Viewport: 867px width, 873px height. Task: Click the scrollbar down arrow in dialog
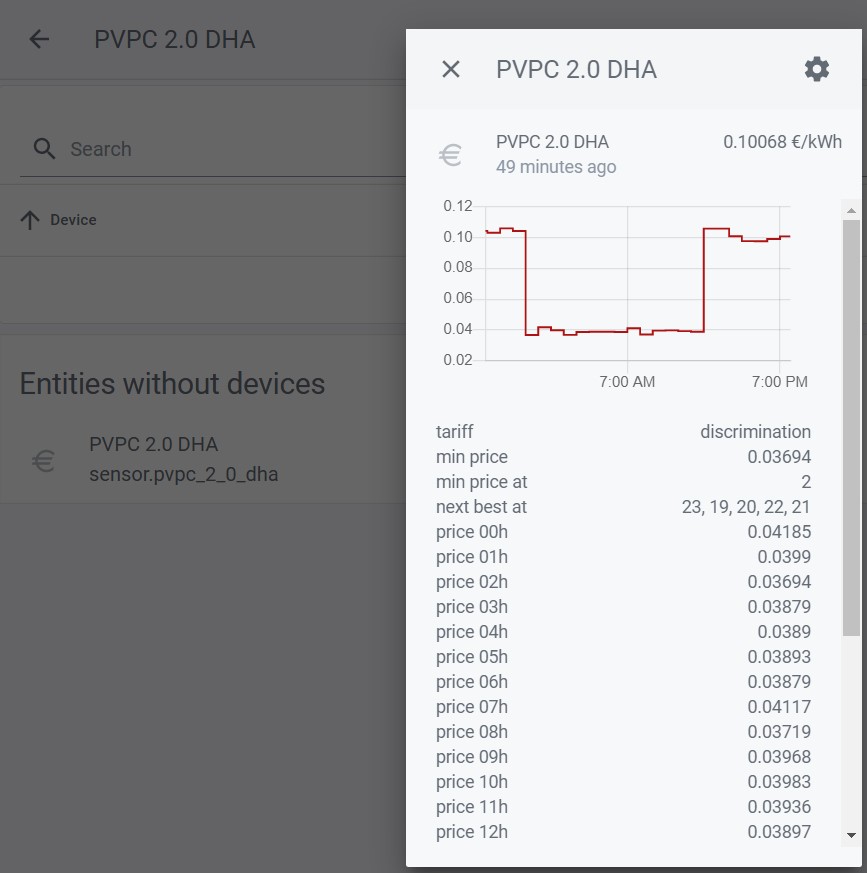[851, 835]
